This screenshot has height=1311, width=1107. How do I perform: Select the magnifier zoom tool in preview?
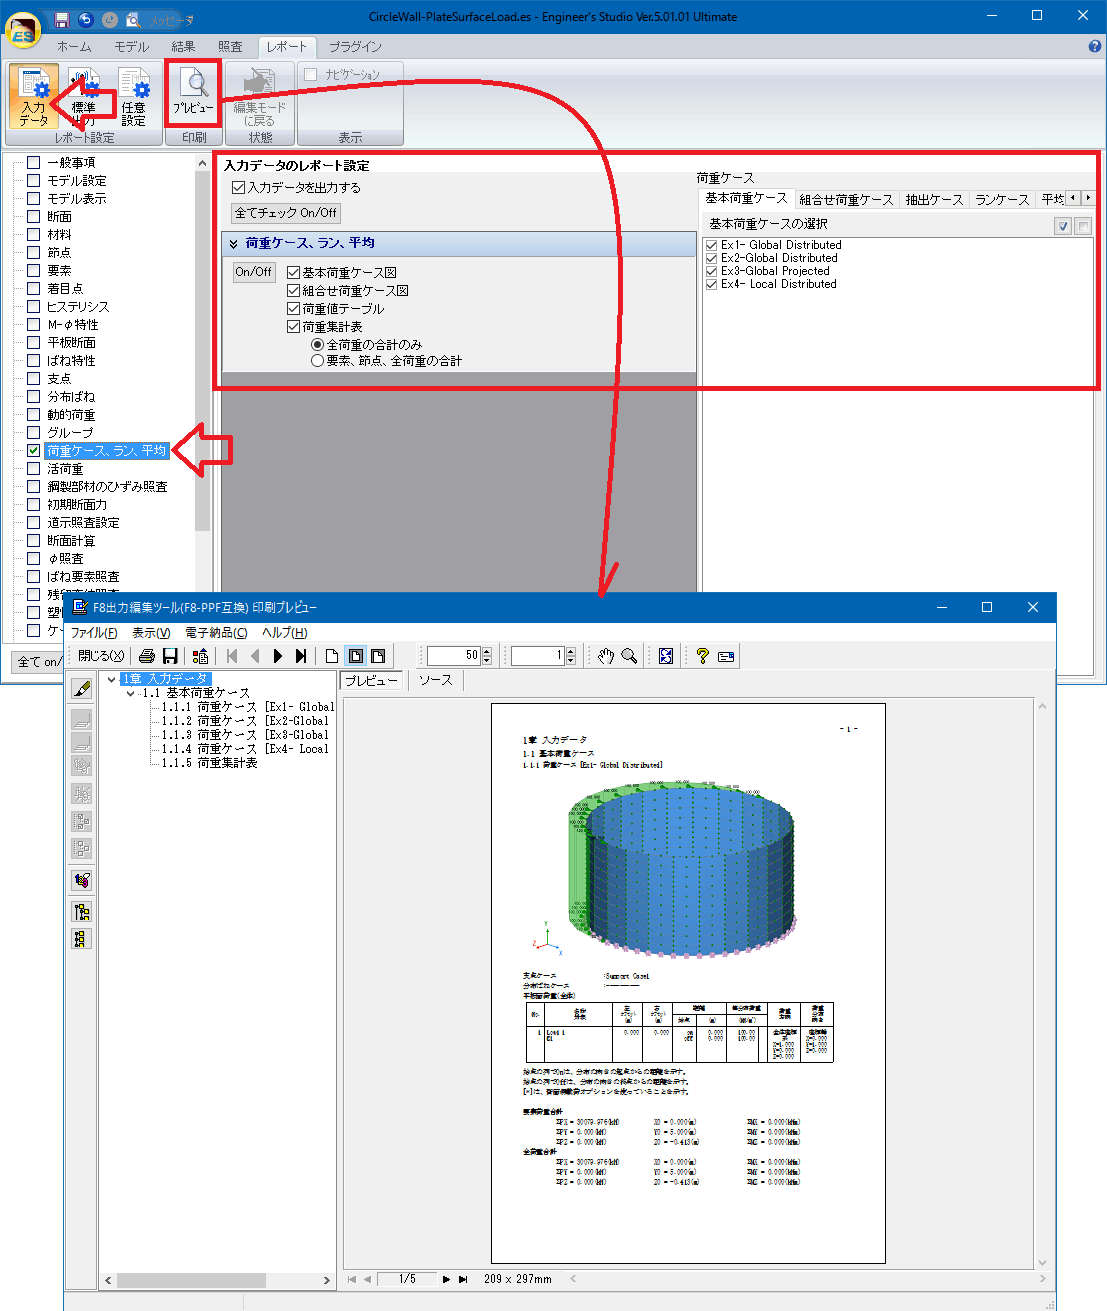(629, 656)
